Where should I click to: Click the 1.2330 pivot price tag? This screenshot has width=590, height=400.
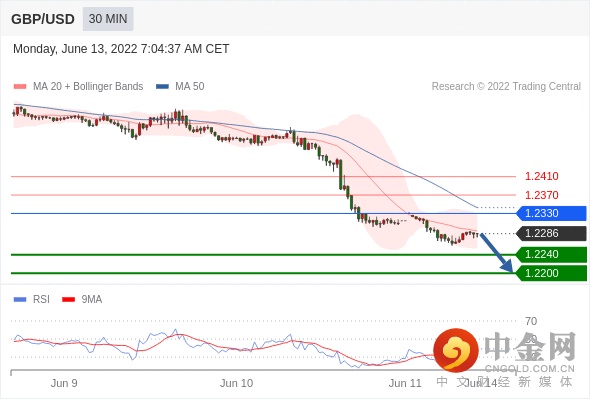[551, 213]
